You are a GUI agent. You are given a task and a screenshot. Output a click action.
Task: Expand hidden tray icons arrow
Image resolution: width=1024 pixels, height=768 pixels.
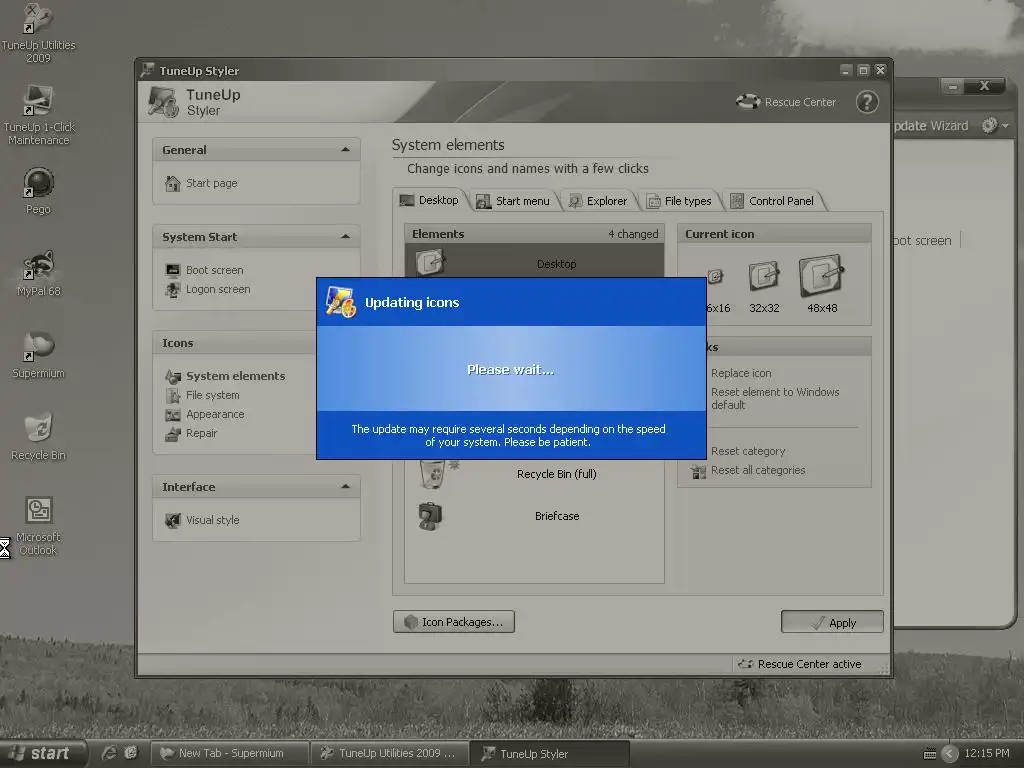950,754
